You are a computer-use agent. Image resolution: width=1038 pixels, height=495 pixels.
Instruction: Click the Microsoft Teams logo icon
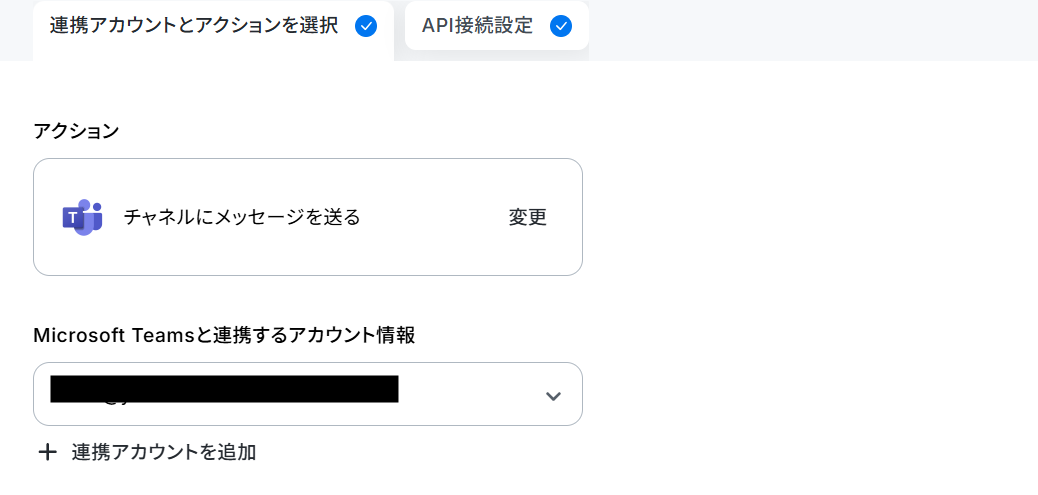[x=82, y=217]
